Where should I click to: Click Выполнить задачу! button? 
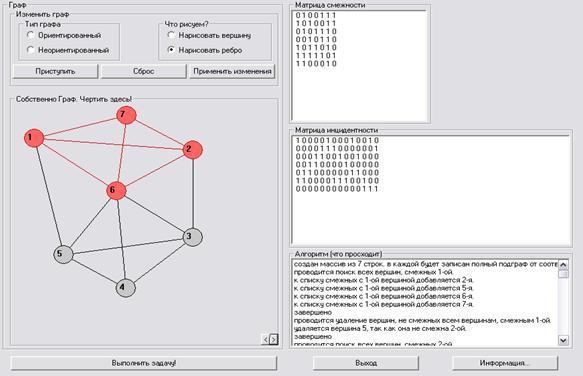point(144,363)
